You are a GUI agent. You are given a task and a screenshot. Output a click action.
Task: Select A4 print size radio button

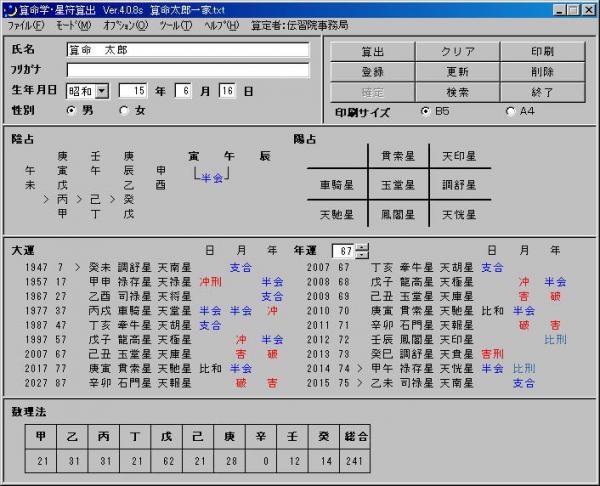coord(510,111)
